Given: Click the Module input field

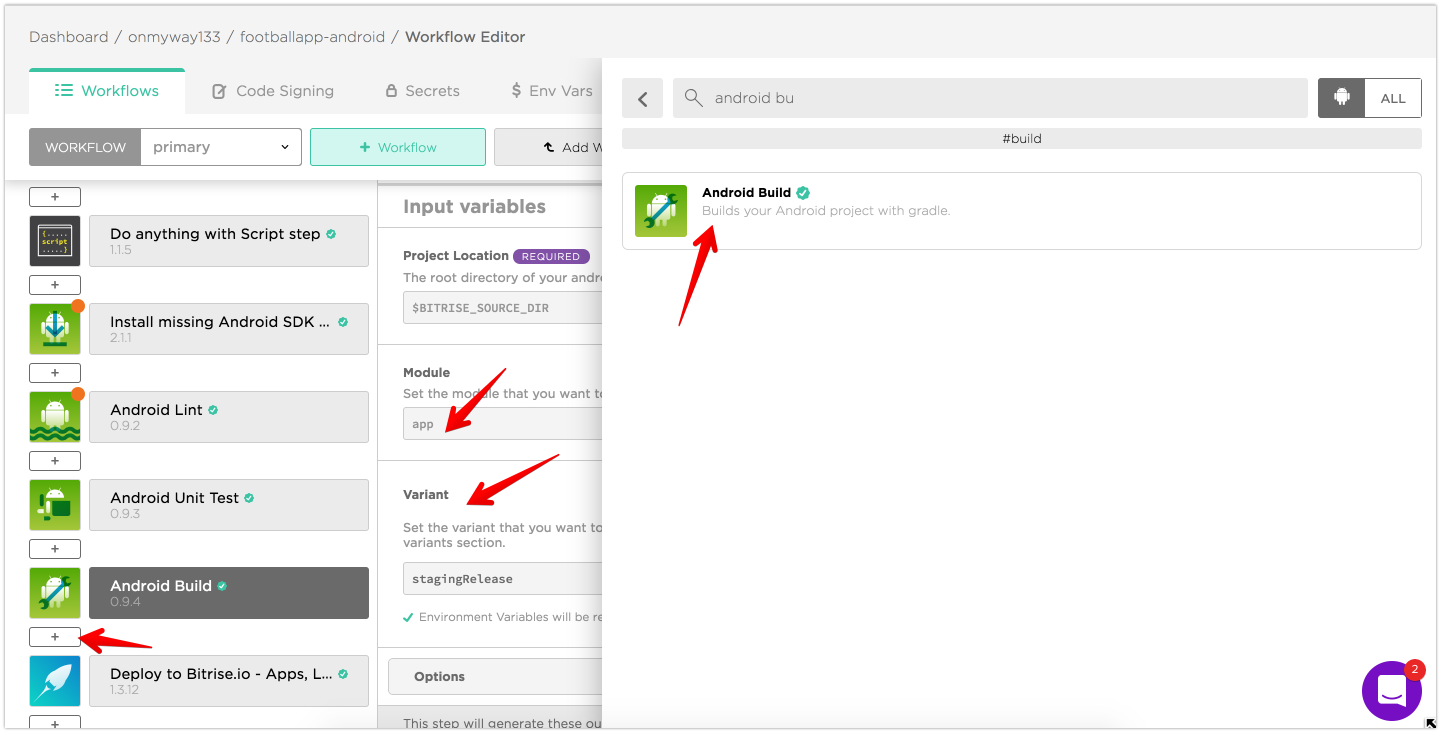Looking at the screenshot, I should click(503, 424).
